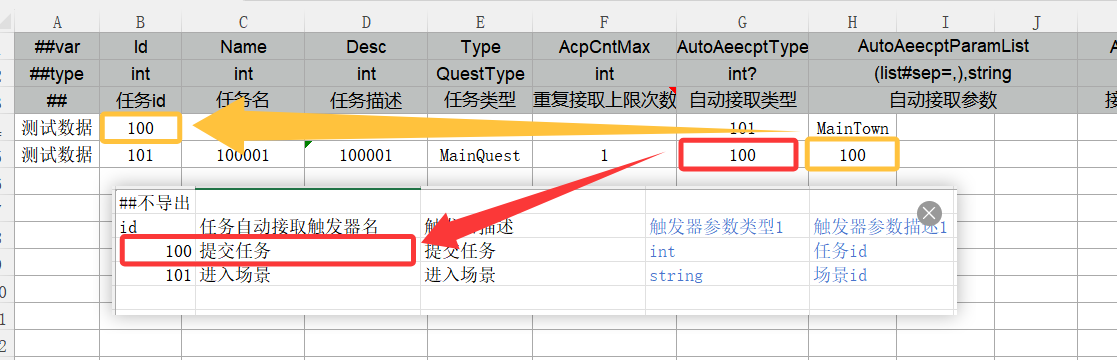
Task: Click the ##type cell
Action: click(56, 73)
